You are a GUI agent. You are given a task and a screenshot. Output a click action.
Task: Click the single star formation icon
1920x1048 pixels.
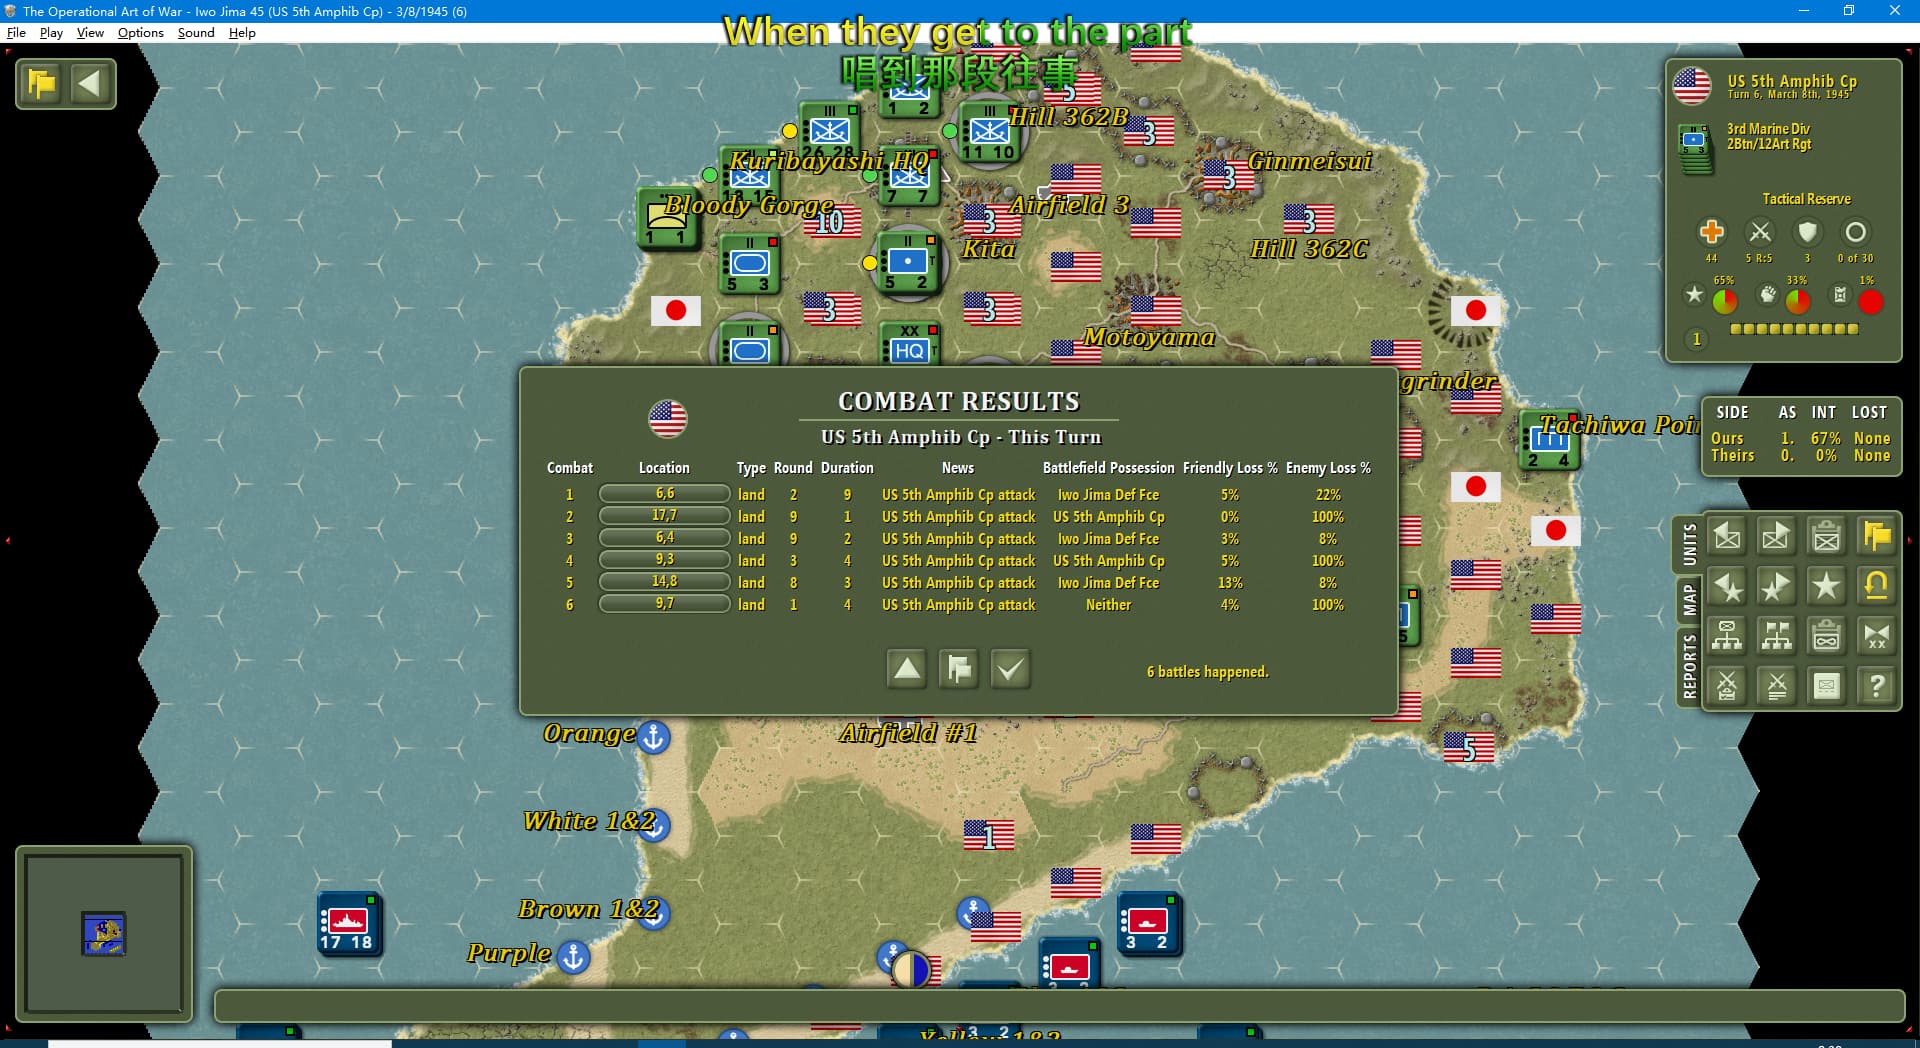pos(1826,586)
